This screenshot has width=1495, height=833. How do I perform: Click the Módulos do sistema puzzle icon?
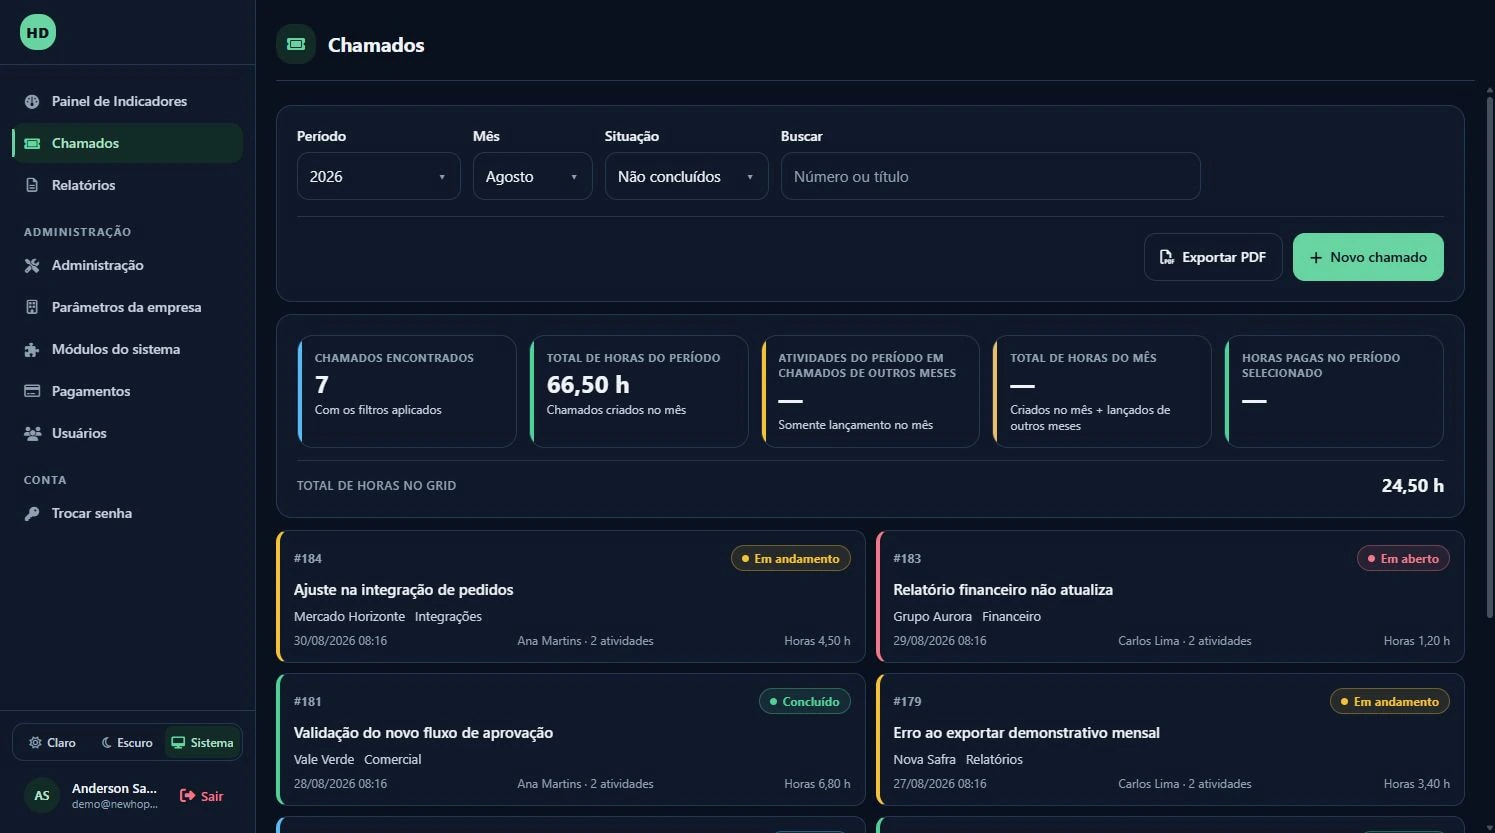(x=32, y=349)
